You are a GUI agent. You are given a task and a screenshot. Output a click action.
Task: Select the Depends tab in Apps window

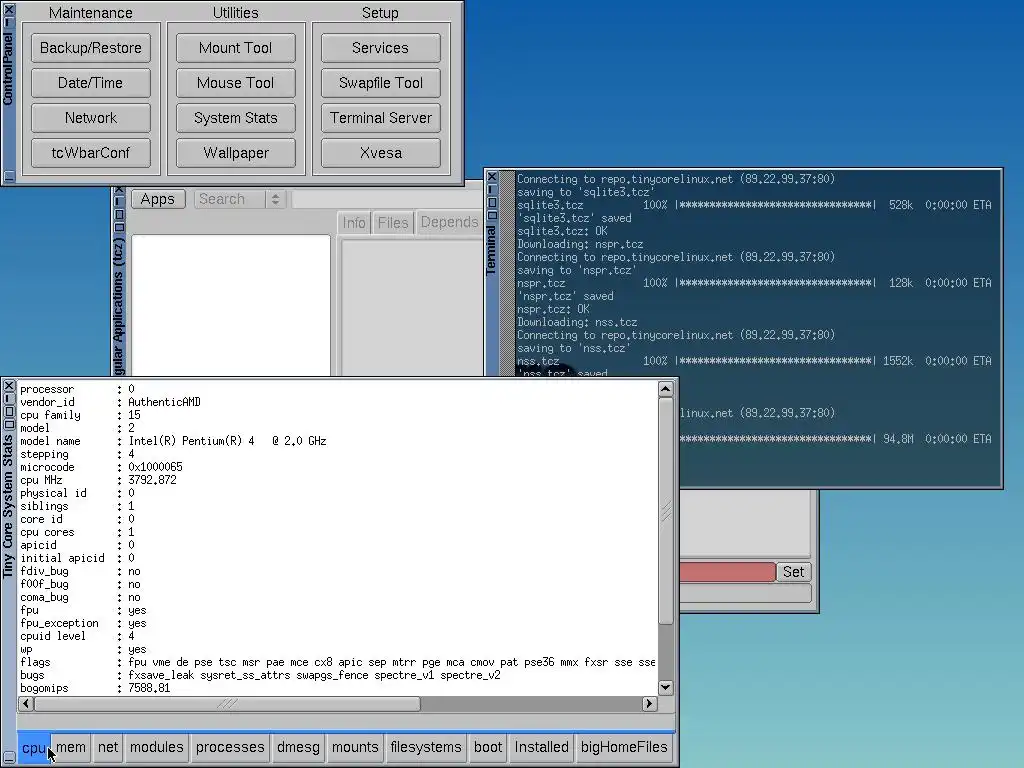click(x=449, y=223)
